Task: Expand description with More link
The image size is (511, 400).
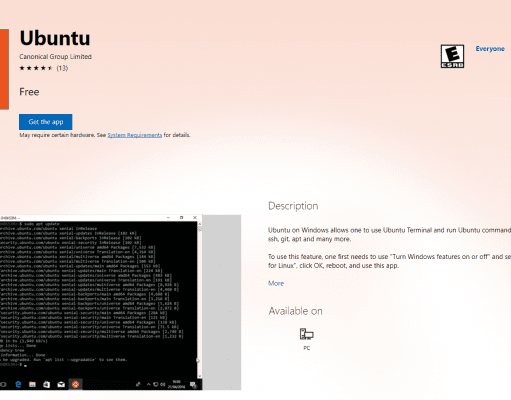Action: click(276, 283)
